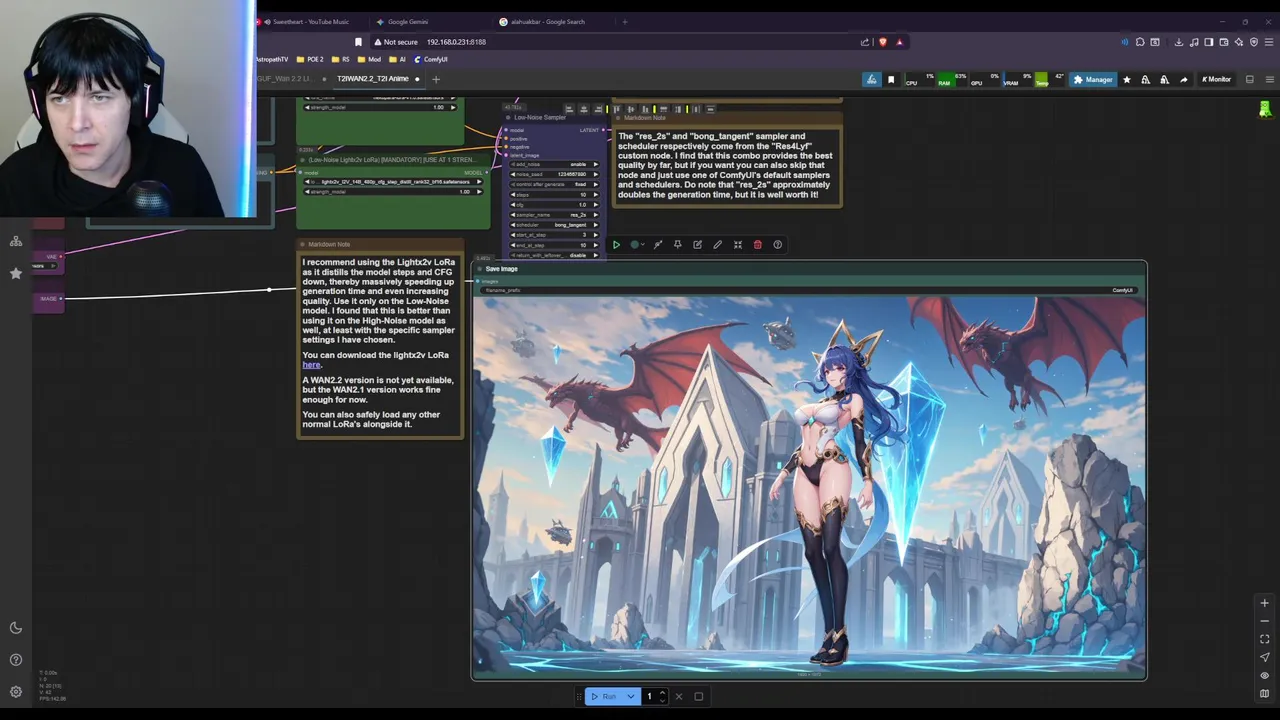Click the Brave shields icon
Screen dimensions: 1280x720
(x=882, y=42)
